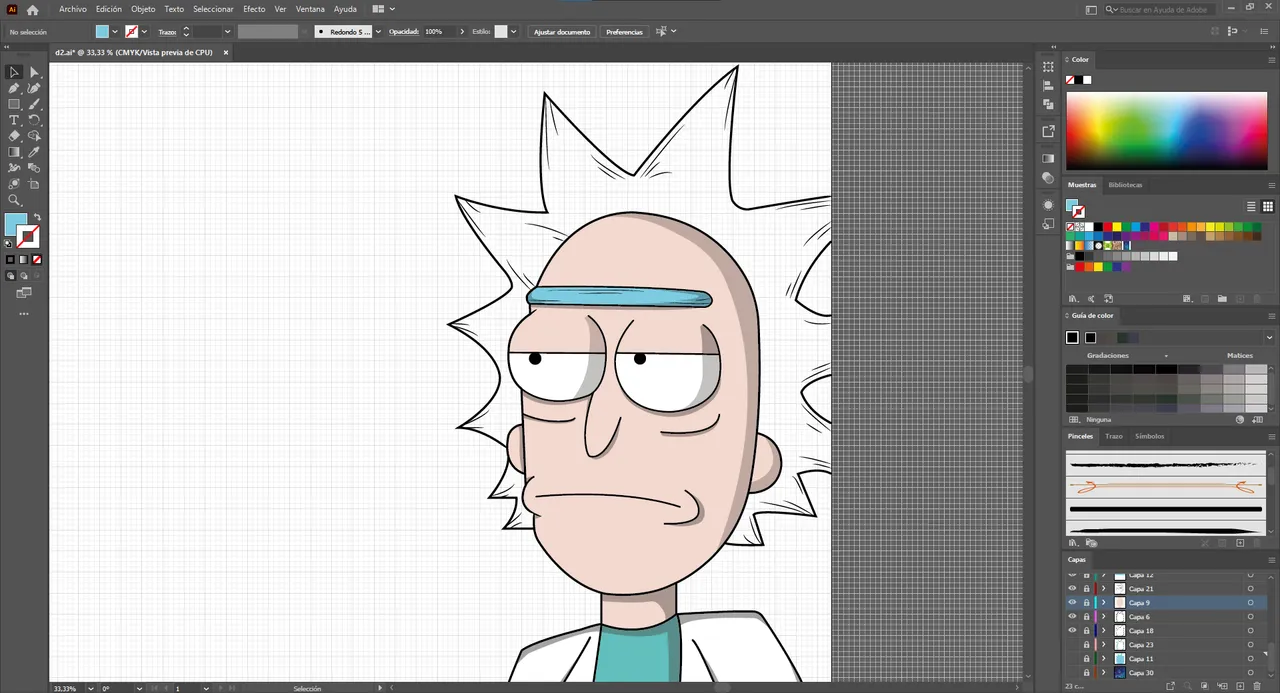
Task: Open the Estilo graphic style dropdown
Action: click(x=514, y=32)
